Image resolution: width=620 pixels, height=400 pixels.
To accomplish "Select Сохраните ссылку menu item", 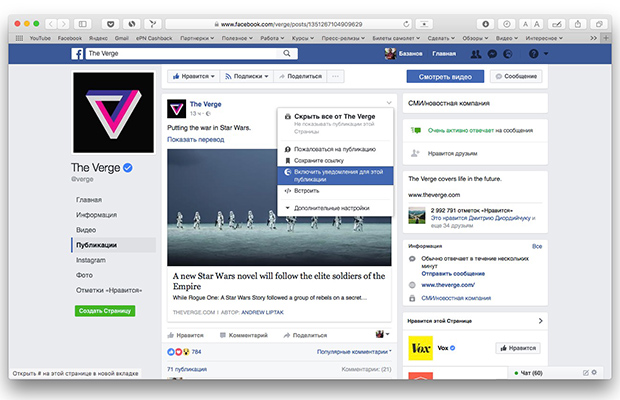I will pyautogui.click(x=335, y=160).
